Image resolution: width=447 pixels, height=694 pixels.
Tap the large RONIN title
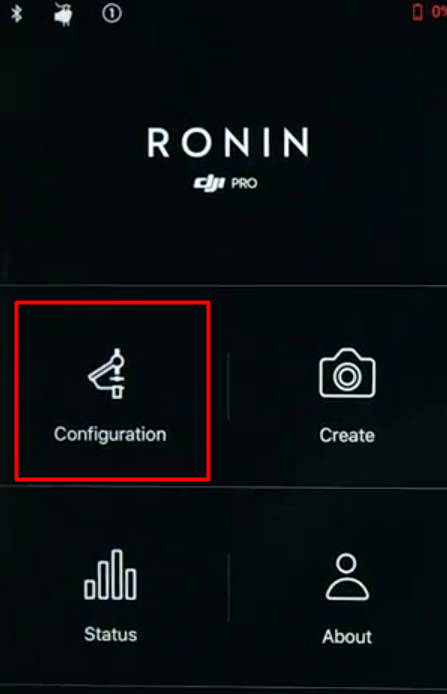tap(228, 143)
